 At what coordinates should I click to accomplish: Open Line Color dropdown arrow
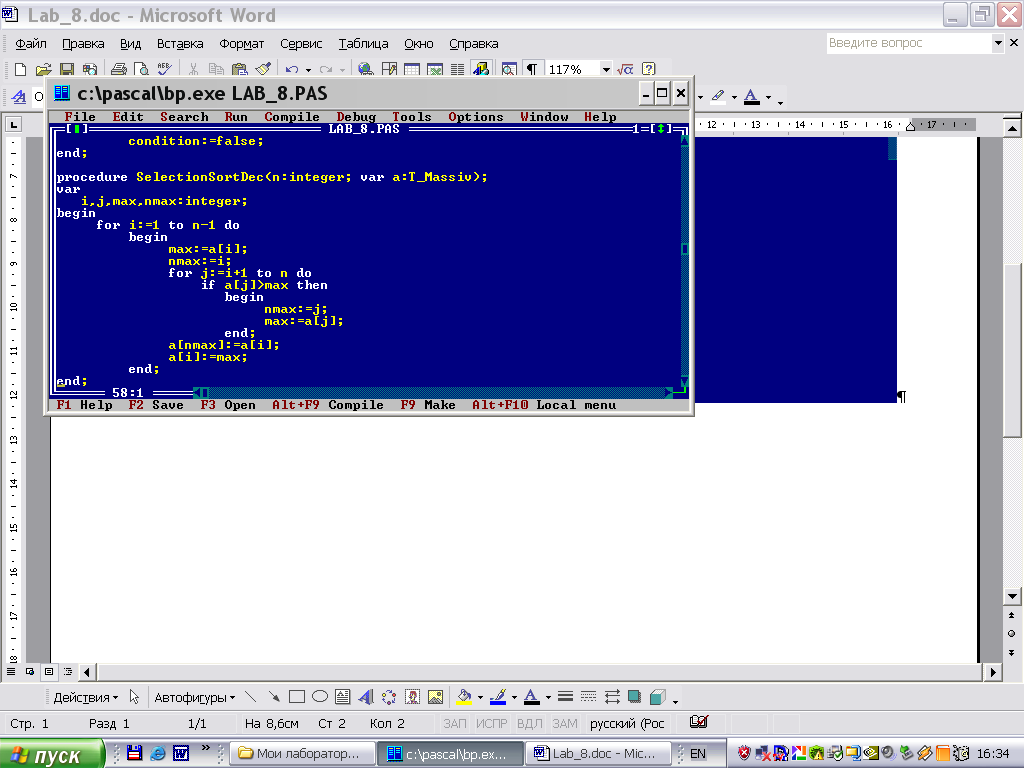click(514, 698)
